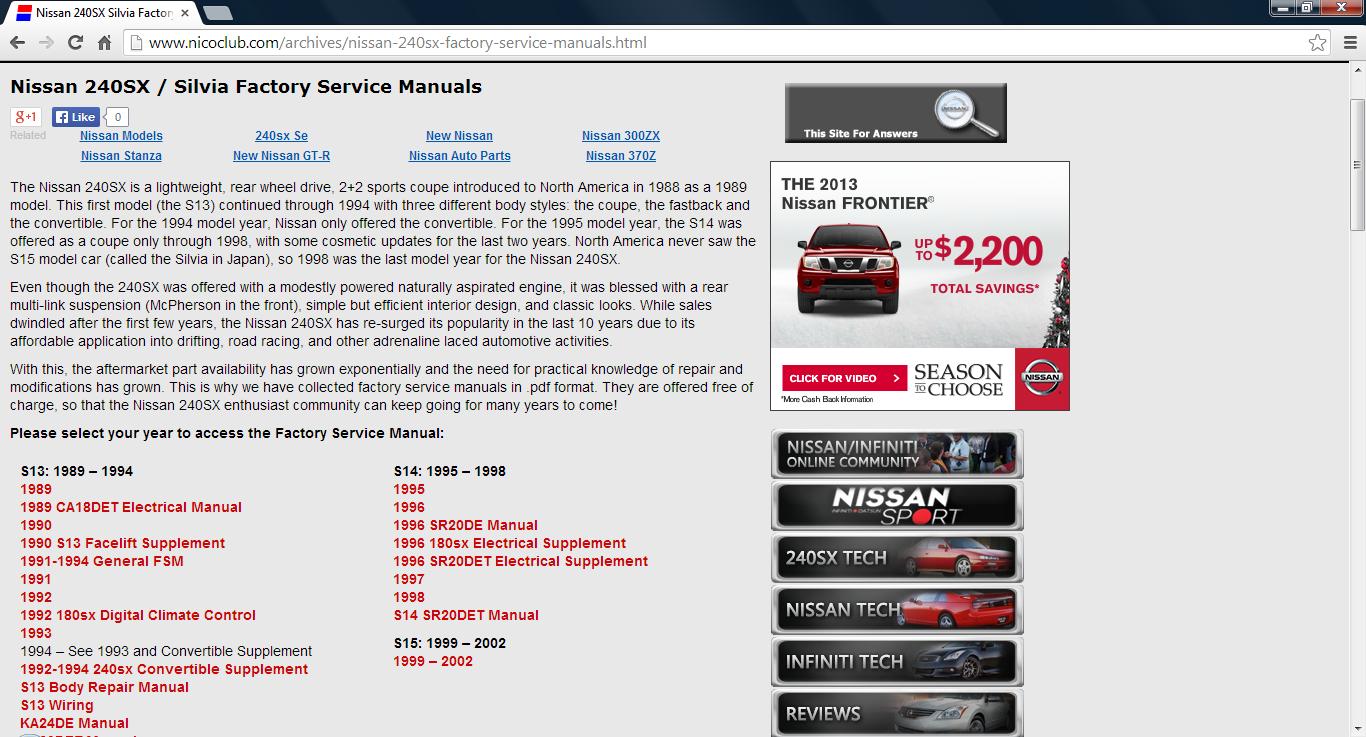Open the 1999 – 2002 S15 link
Viewport: 1366px width, 737px height.
pyautogui.click(x=433, y=661)
